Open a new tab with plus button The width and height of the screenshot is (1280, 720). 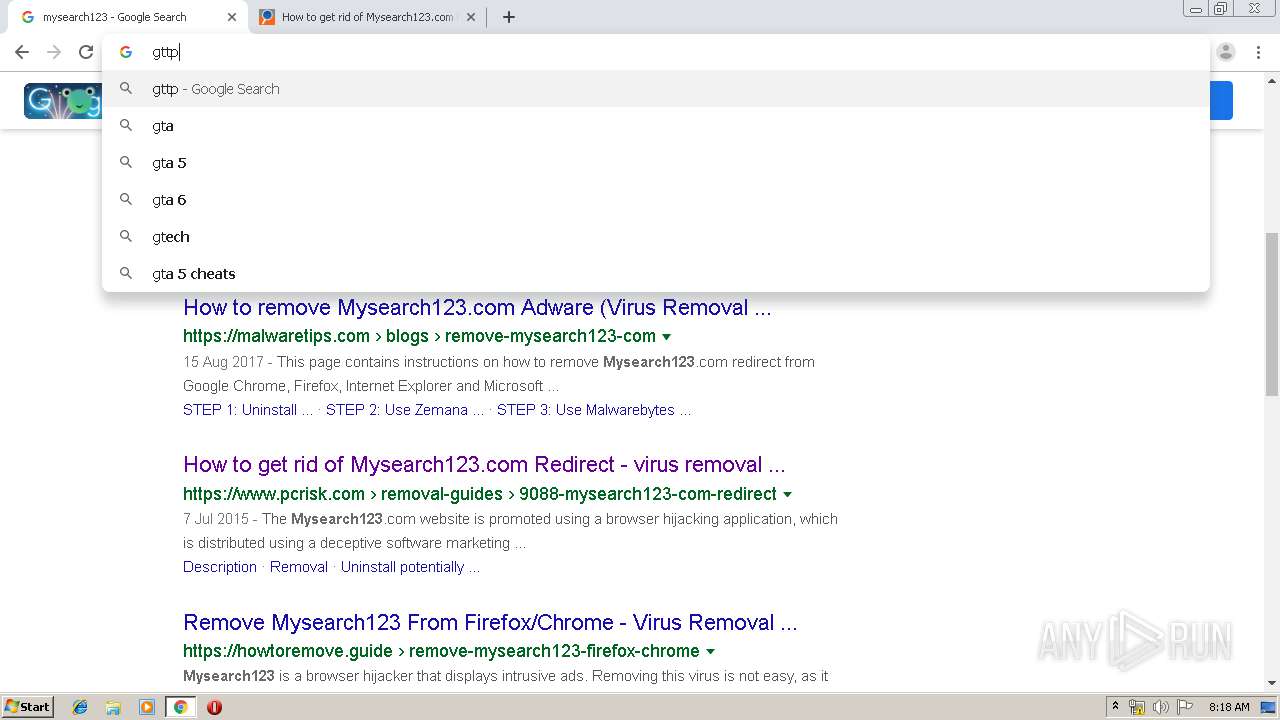pos(509,17)
